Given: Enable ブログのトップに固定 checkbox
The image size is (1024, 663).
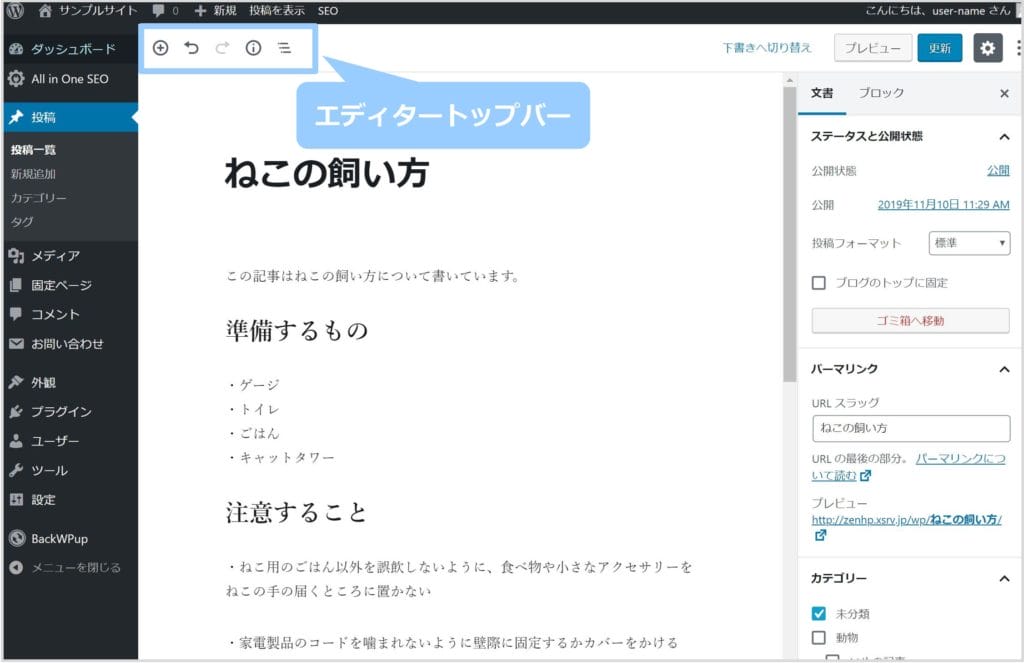Looking at the screenshot, I should (819, 283).
